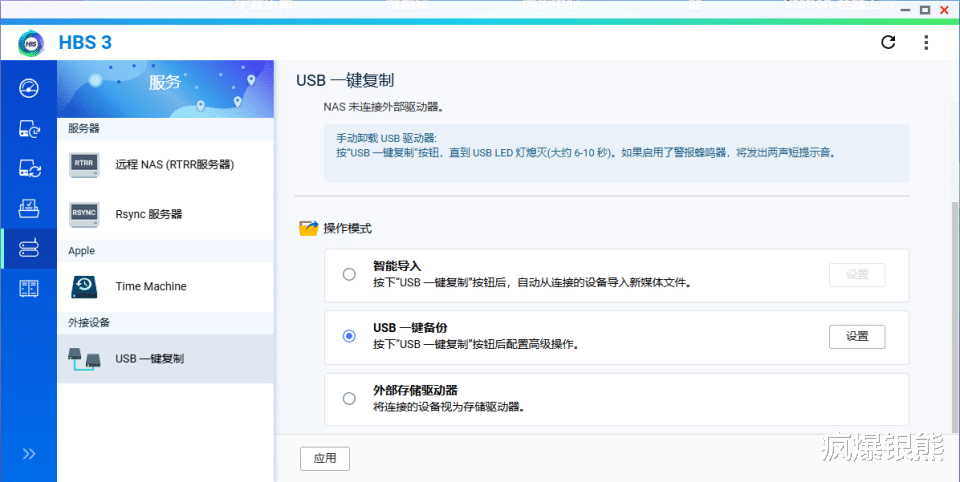Viewport: 960px width, 482px height.
Task: Open 远程 NAS (RTRR服务器) service
Action: point(165,165)
